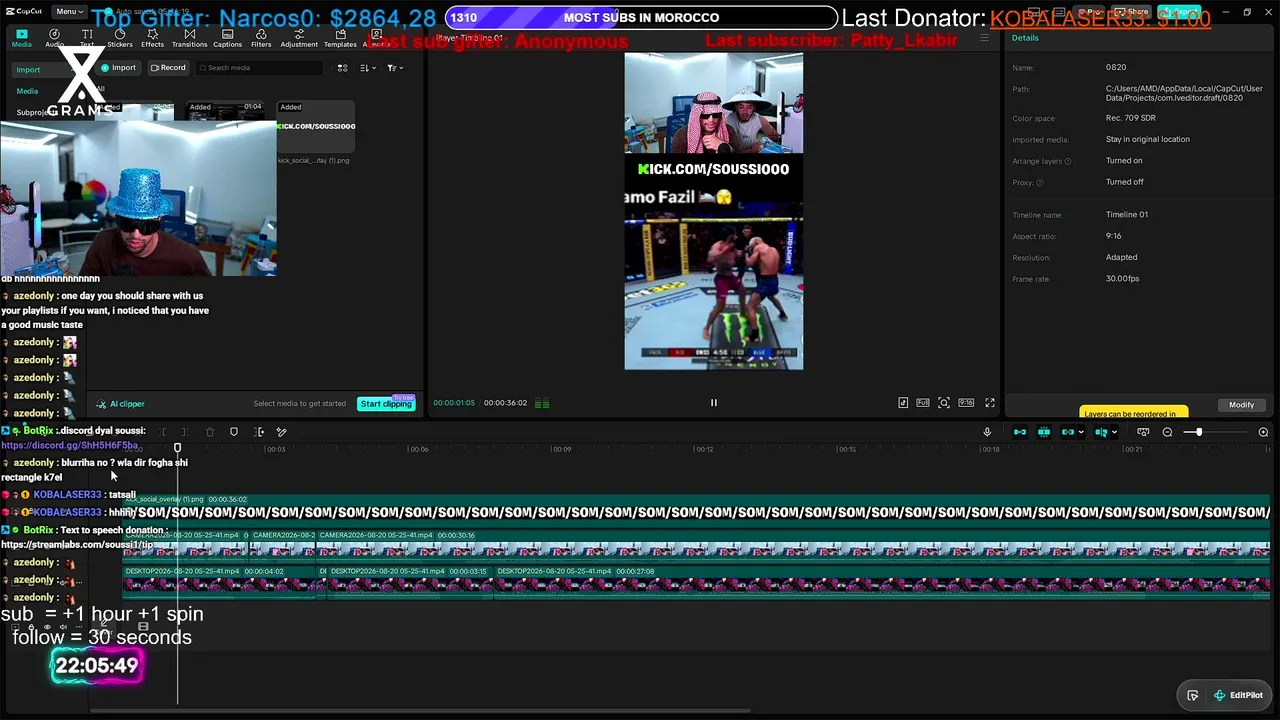The width and height of the screenshot is (1280, 720).
Task: Open linkage options dropdown arrow
Action: [1081, 433]
